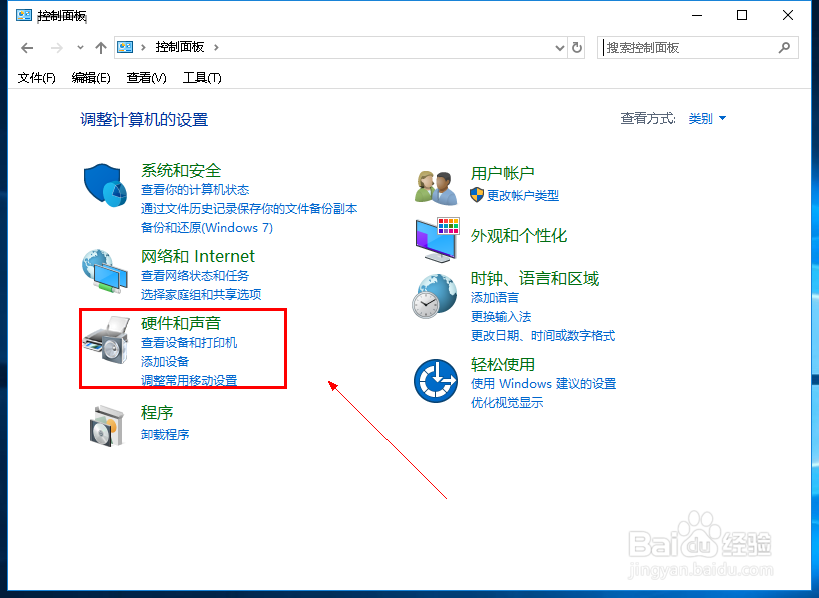Open 硬件和声音 via its printer icon
Image resolution: width=819 pixels, height=598 pixels.
(105, 340)
